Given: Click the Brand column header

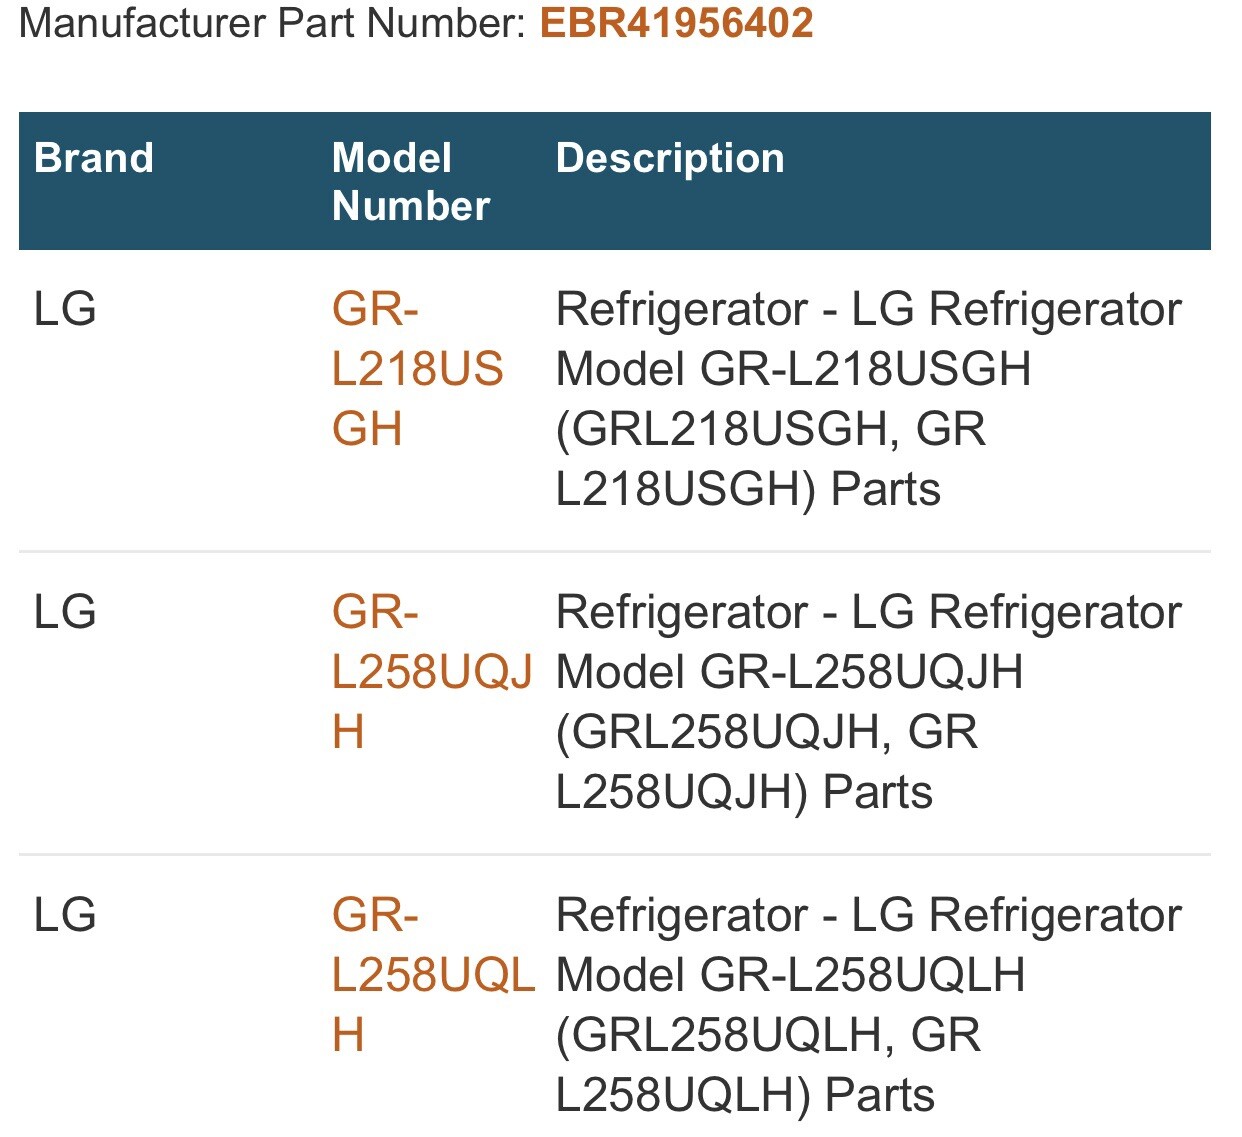Looking at the screenshot, I should coord(94,158).
